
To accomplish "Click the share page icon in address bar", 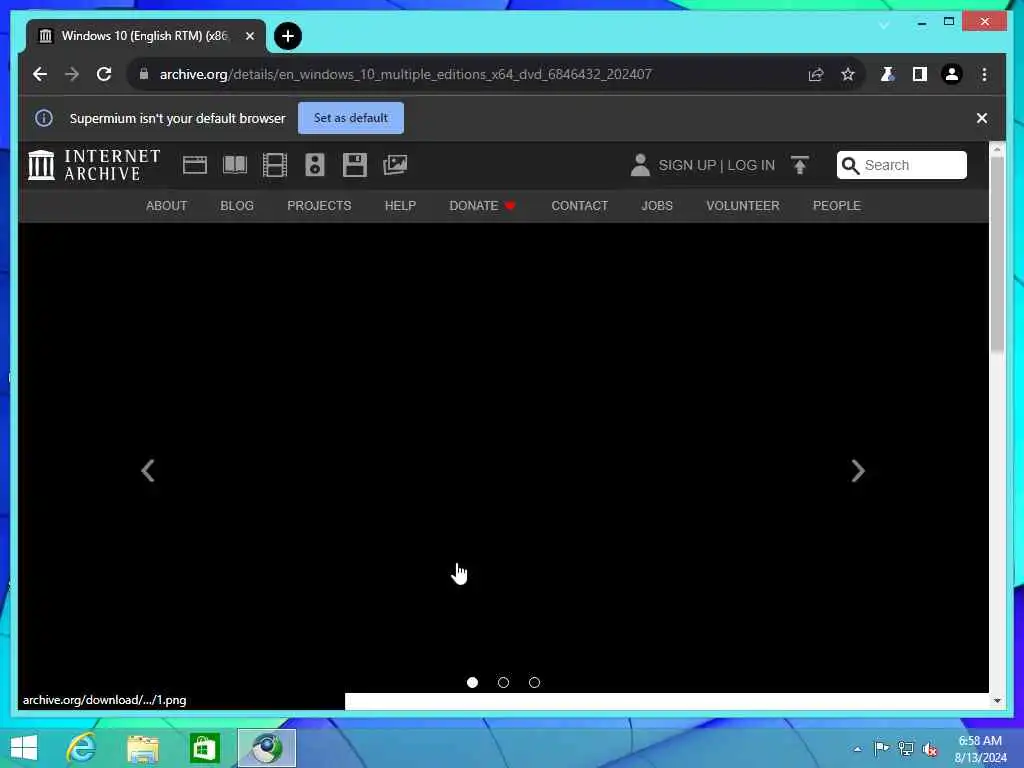I will (x=816, y=74).
